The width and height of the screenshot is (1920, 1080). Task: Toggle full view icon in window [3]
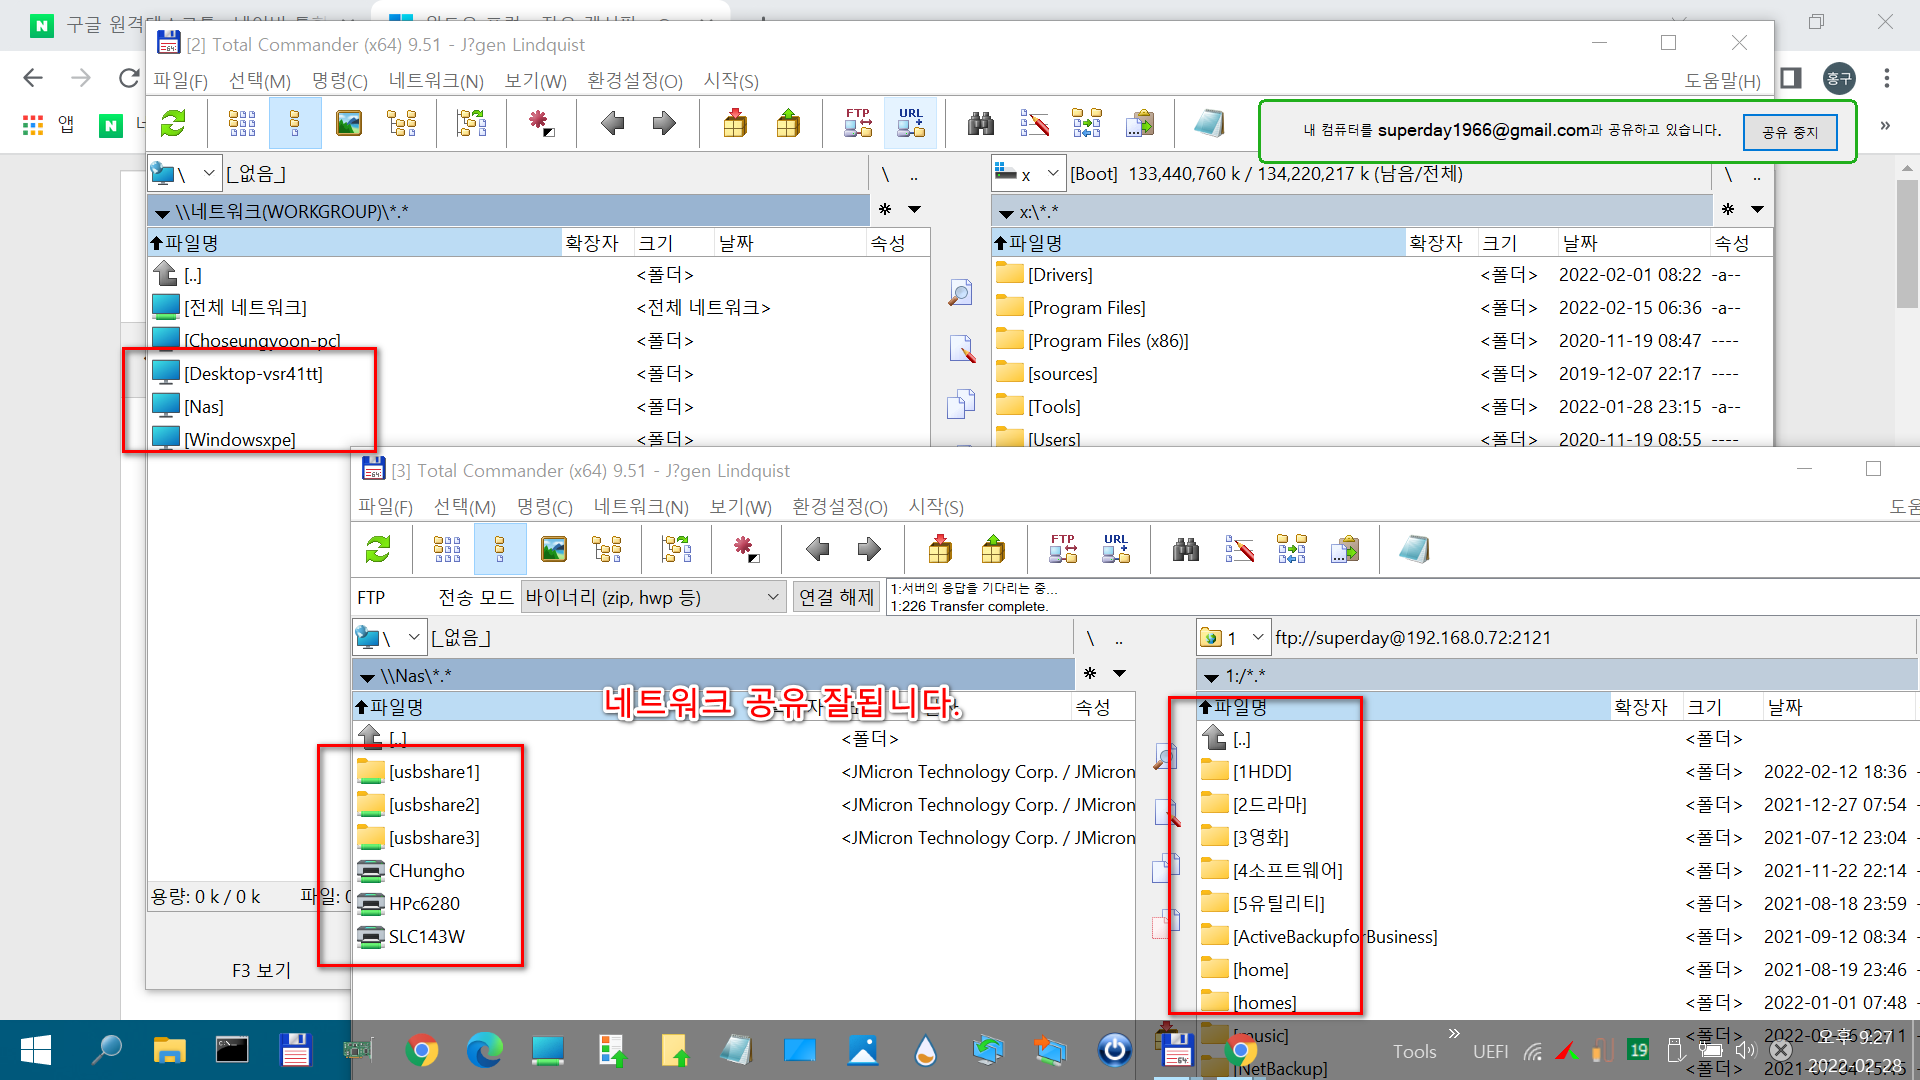pos(500,549)
